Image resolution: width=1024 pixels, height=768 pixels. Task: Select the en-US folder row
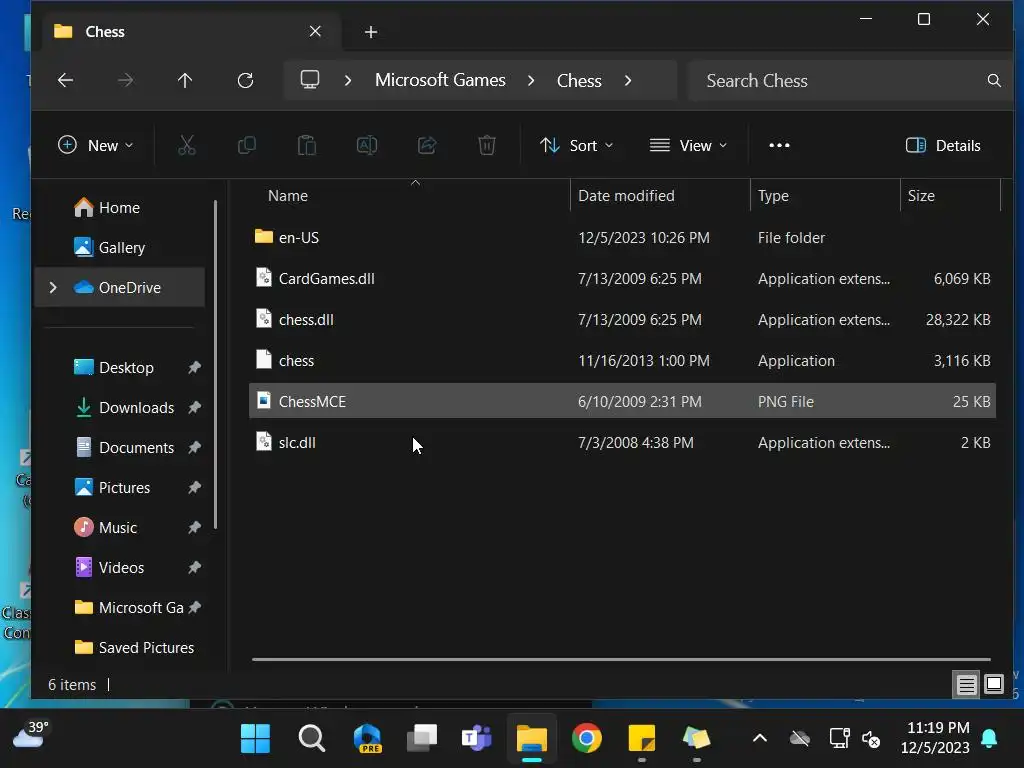[x=622, y=238]
